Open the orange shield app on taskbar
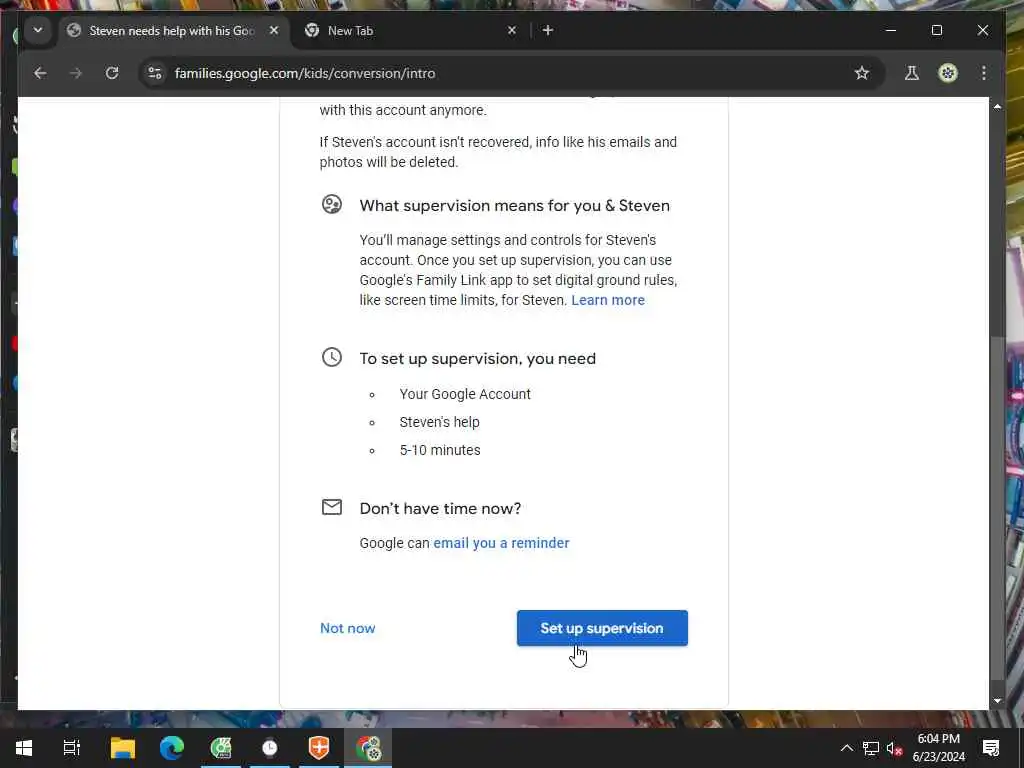Image resolution: width=1024 pixels, height=768 pixels. point(319,748)
